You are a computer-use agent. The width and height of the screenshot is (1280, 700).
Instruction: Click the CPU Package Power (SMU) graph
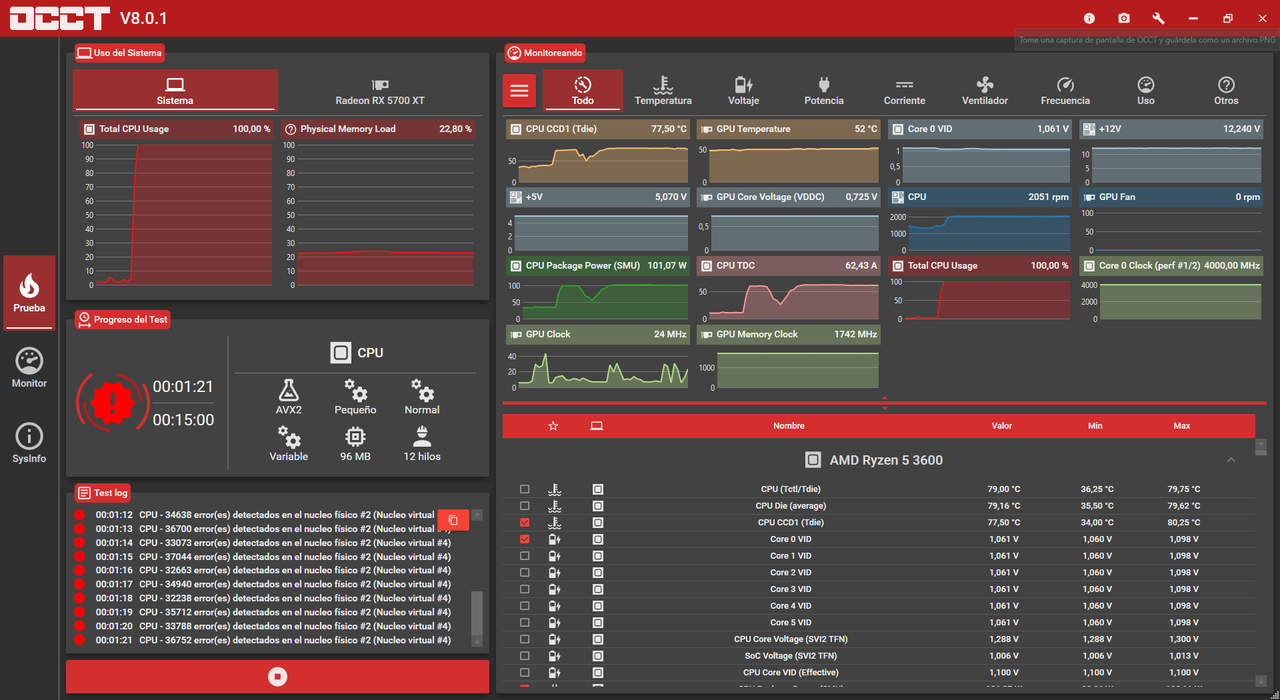[x=598, y=289]
